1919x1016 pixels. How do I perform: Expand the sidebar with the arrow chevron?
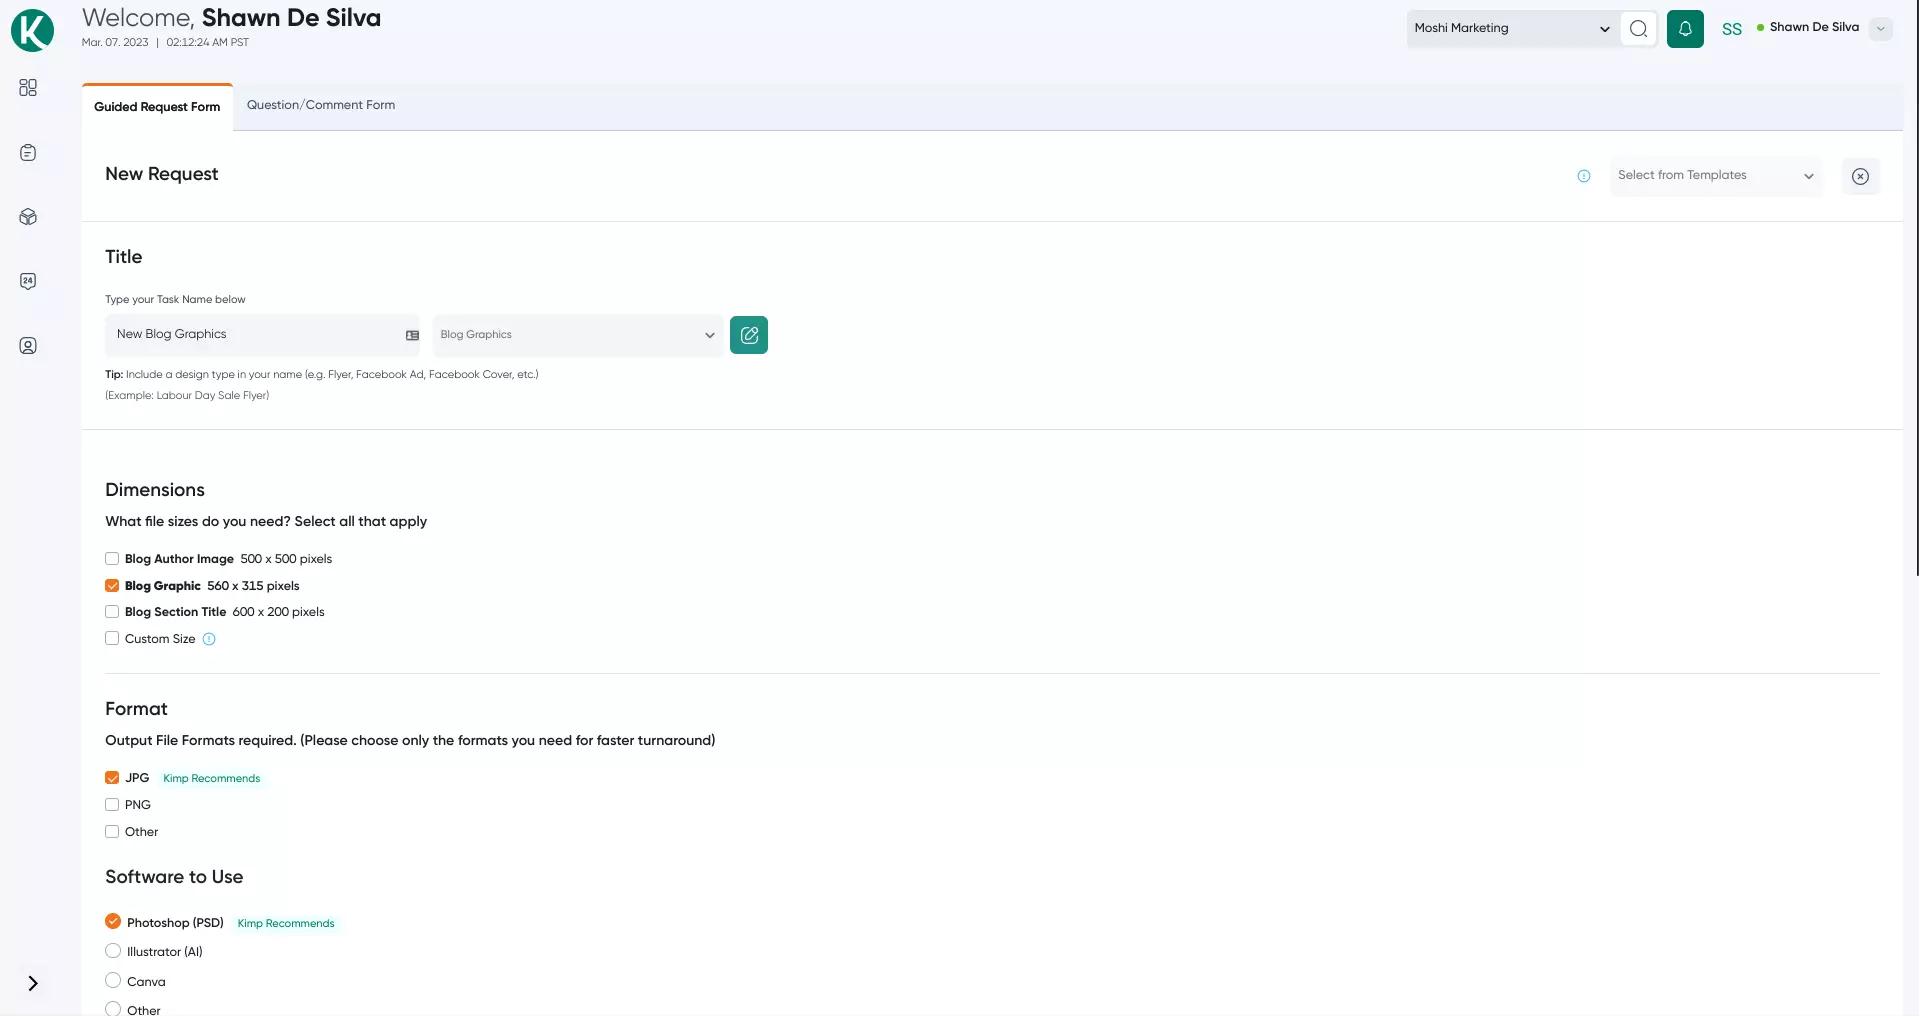(35, 983)
